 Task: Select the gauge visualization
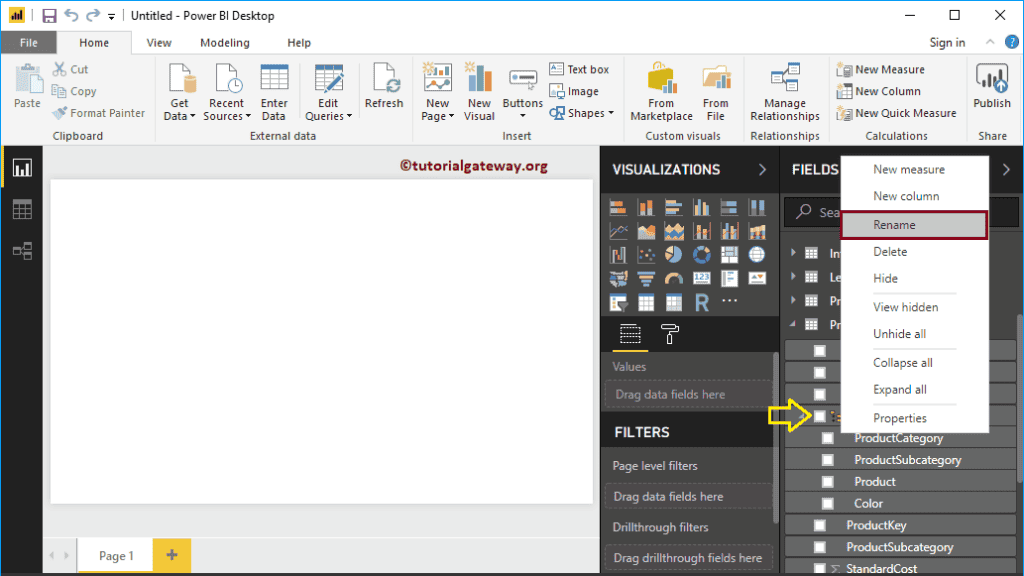click(673, 279)
